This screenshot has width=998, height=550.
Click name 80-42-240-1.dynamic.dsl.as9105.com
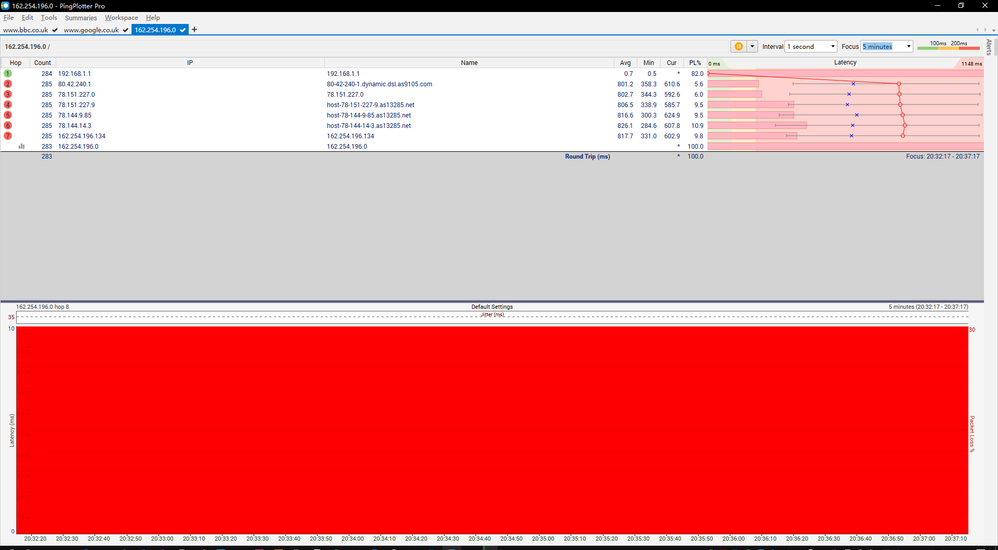tap(379, 84)
